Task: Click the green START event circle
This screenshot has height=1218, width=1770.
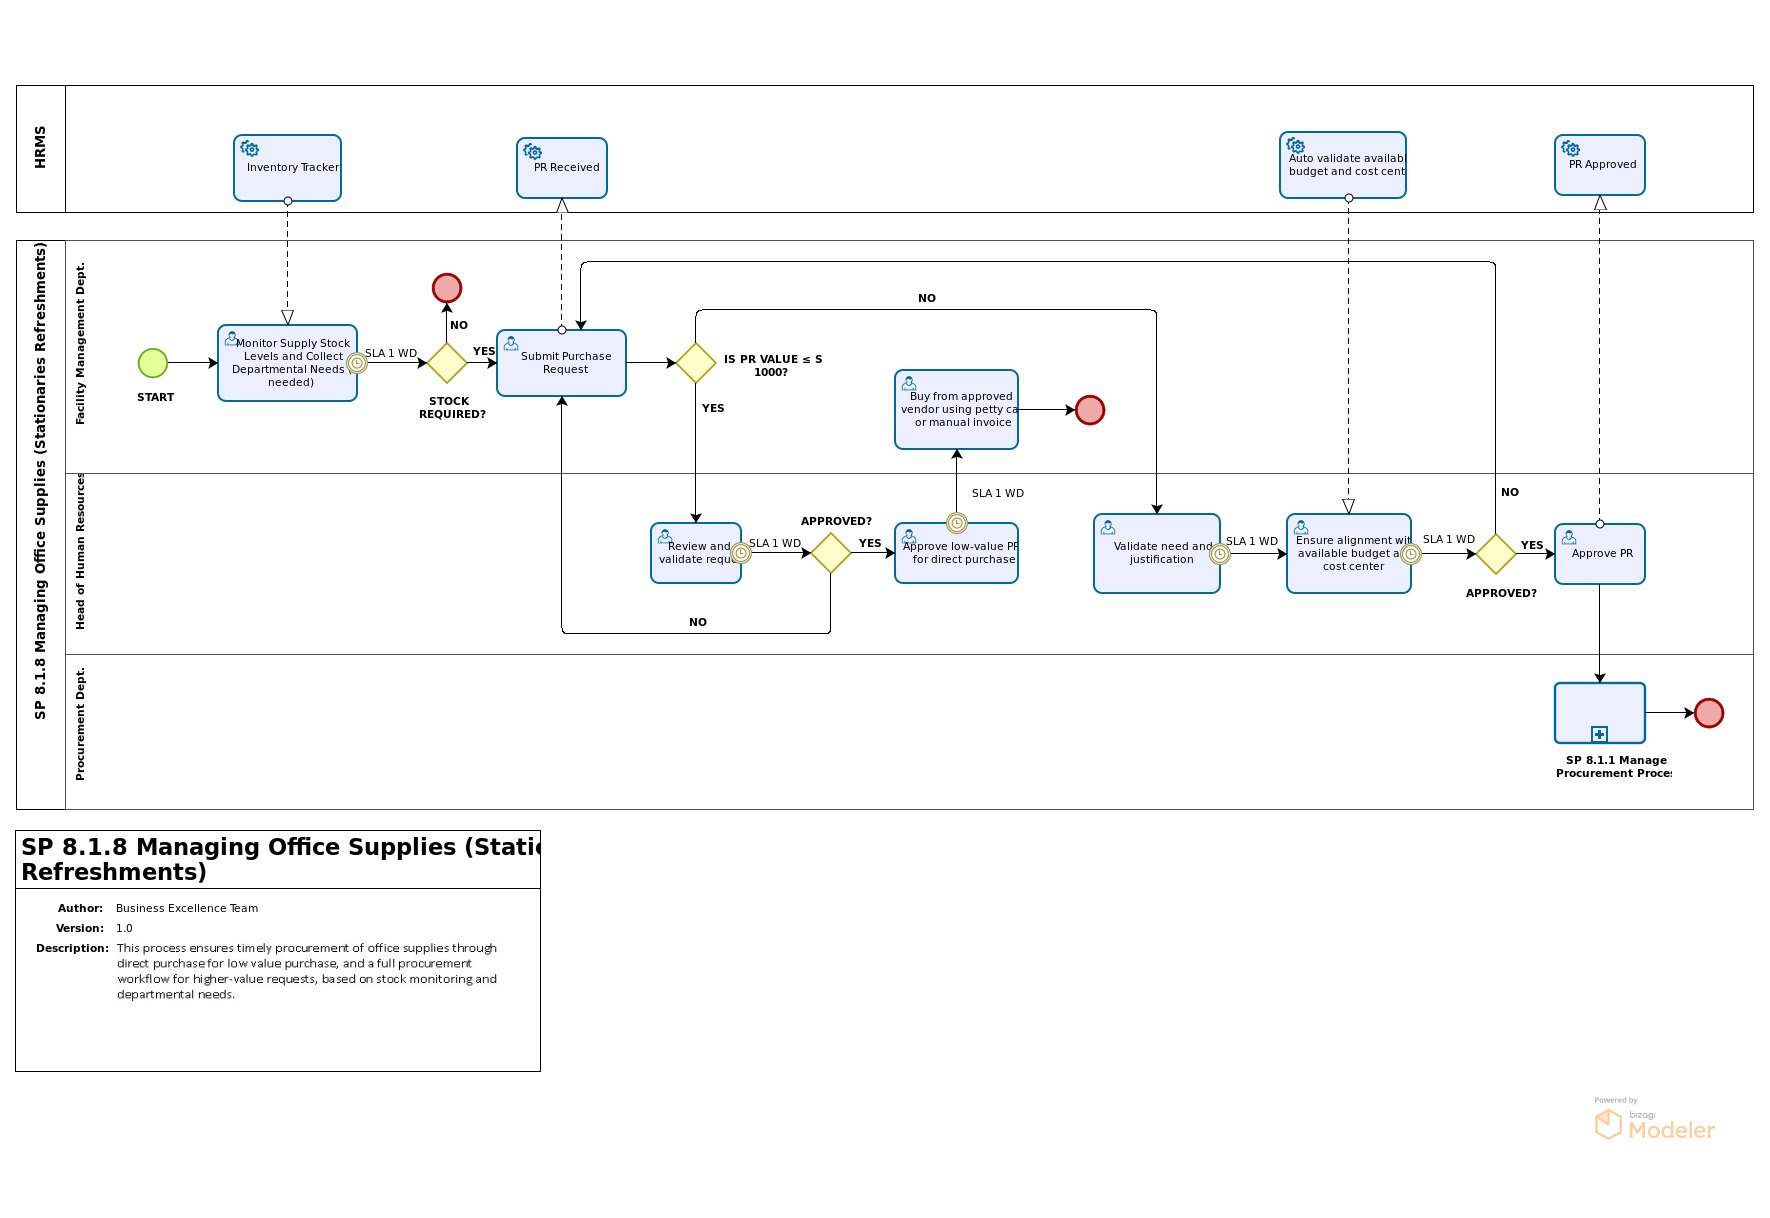Action: tap(153, 363)
